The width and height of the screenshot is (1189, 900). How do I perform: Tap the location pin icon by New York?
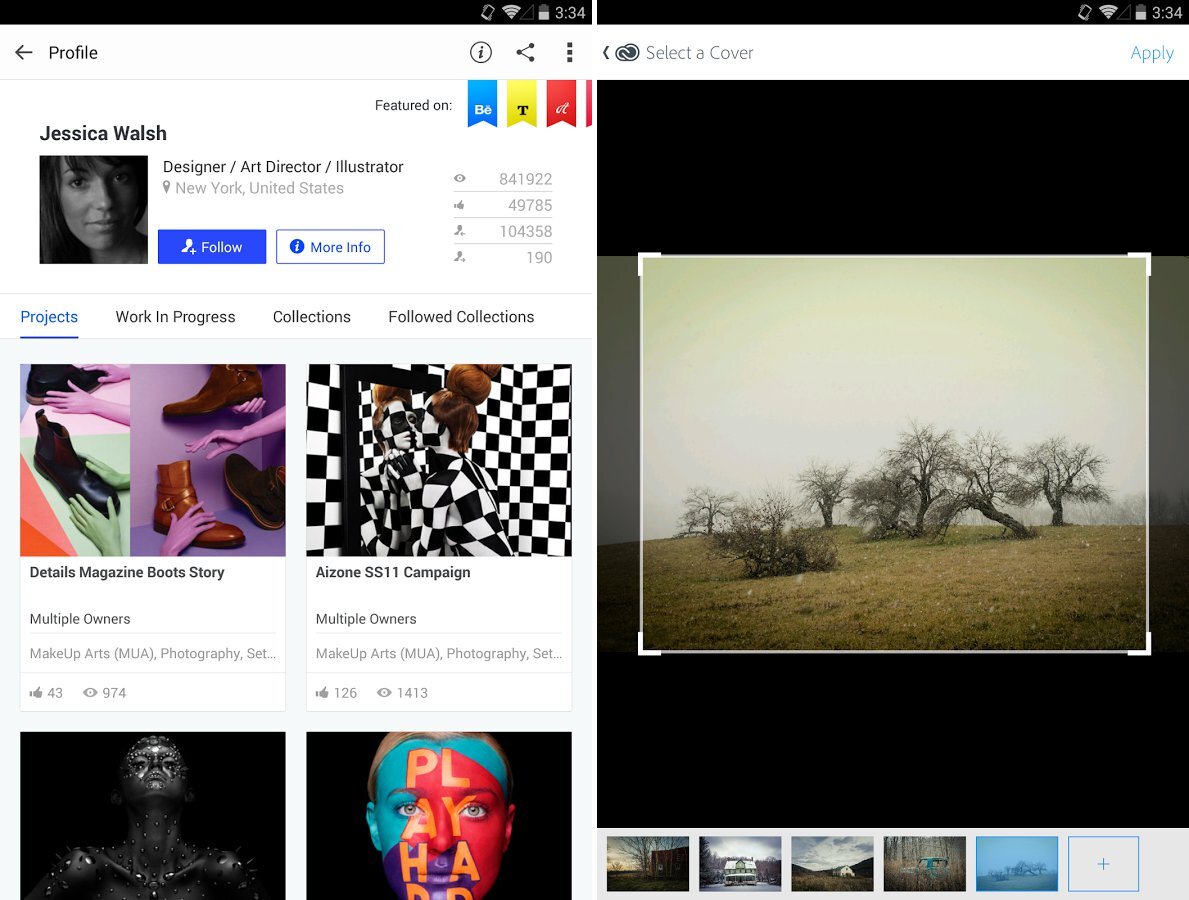[x=167, y=187]
